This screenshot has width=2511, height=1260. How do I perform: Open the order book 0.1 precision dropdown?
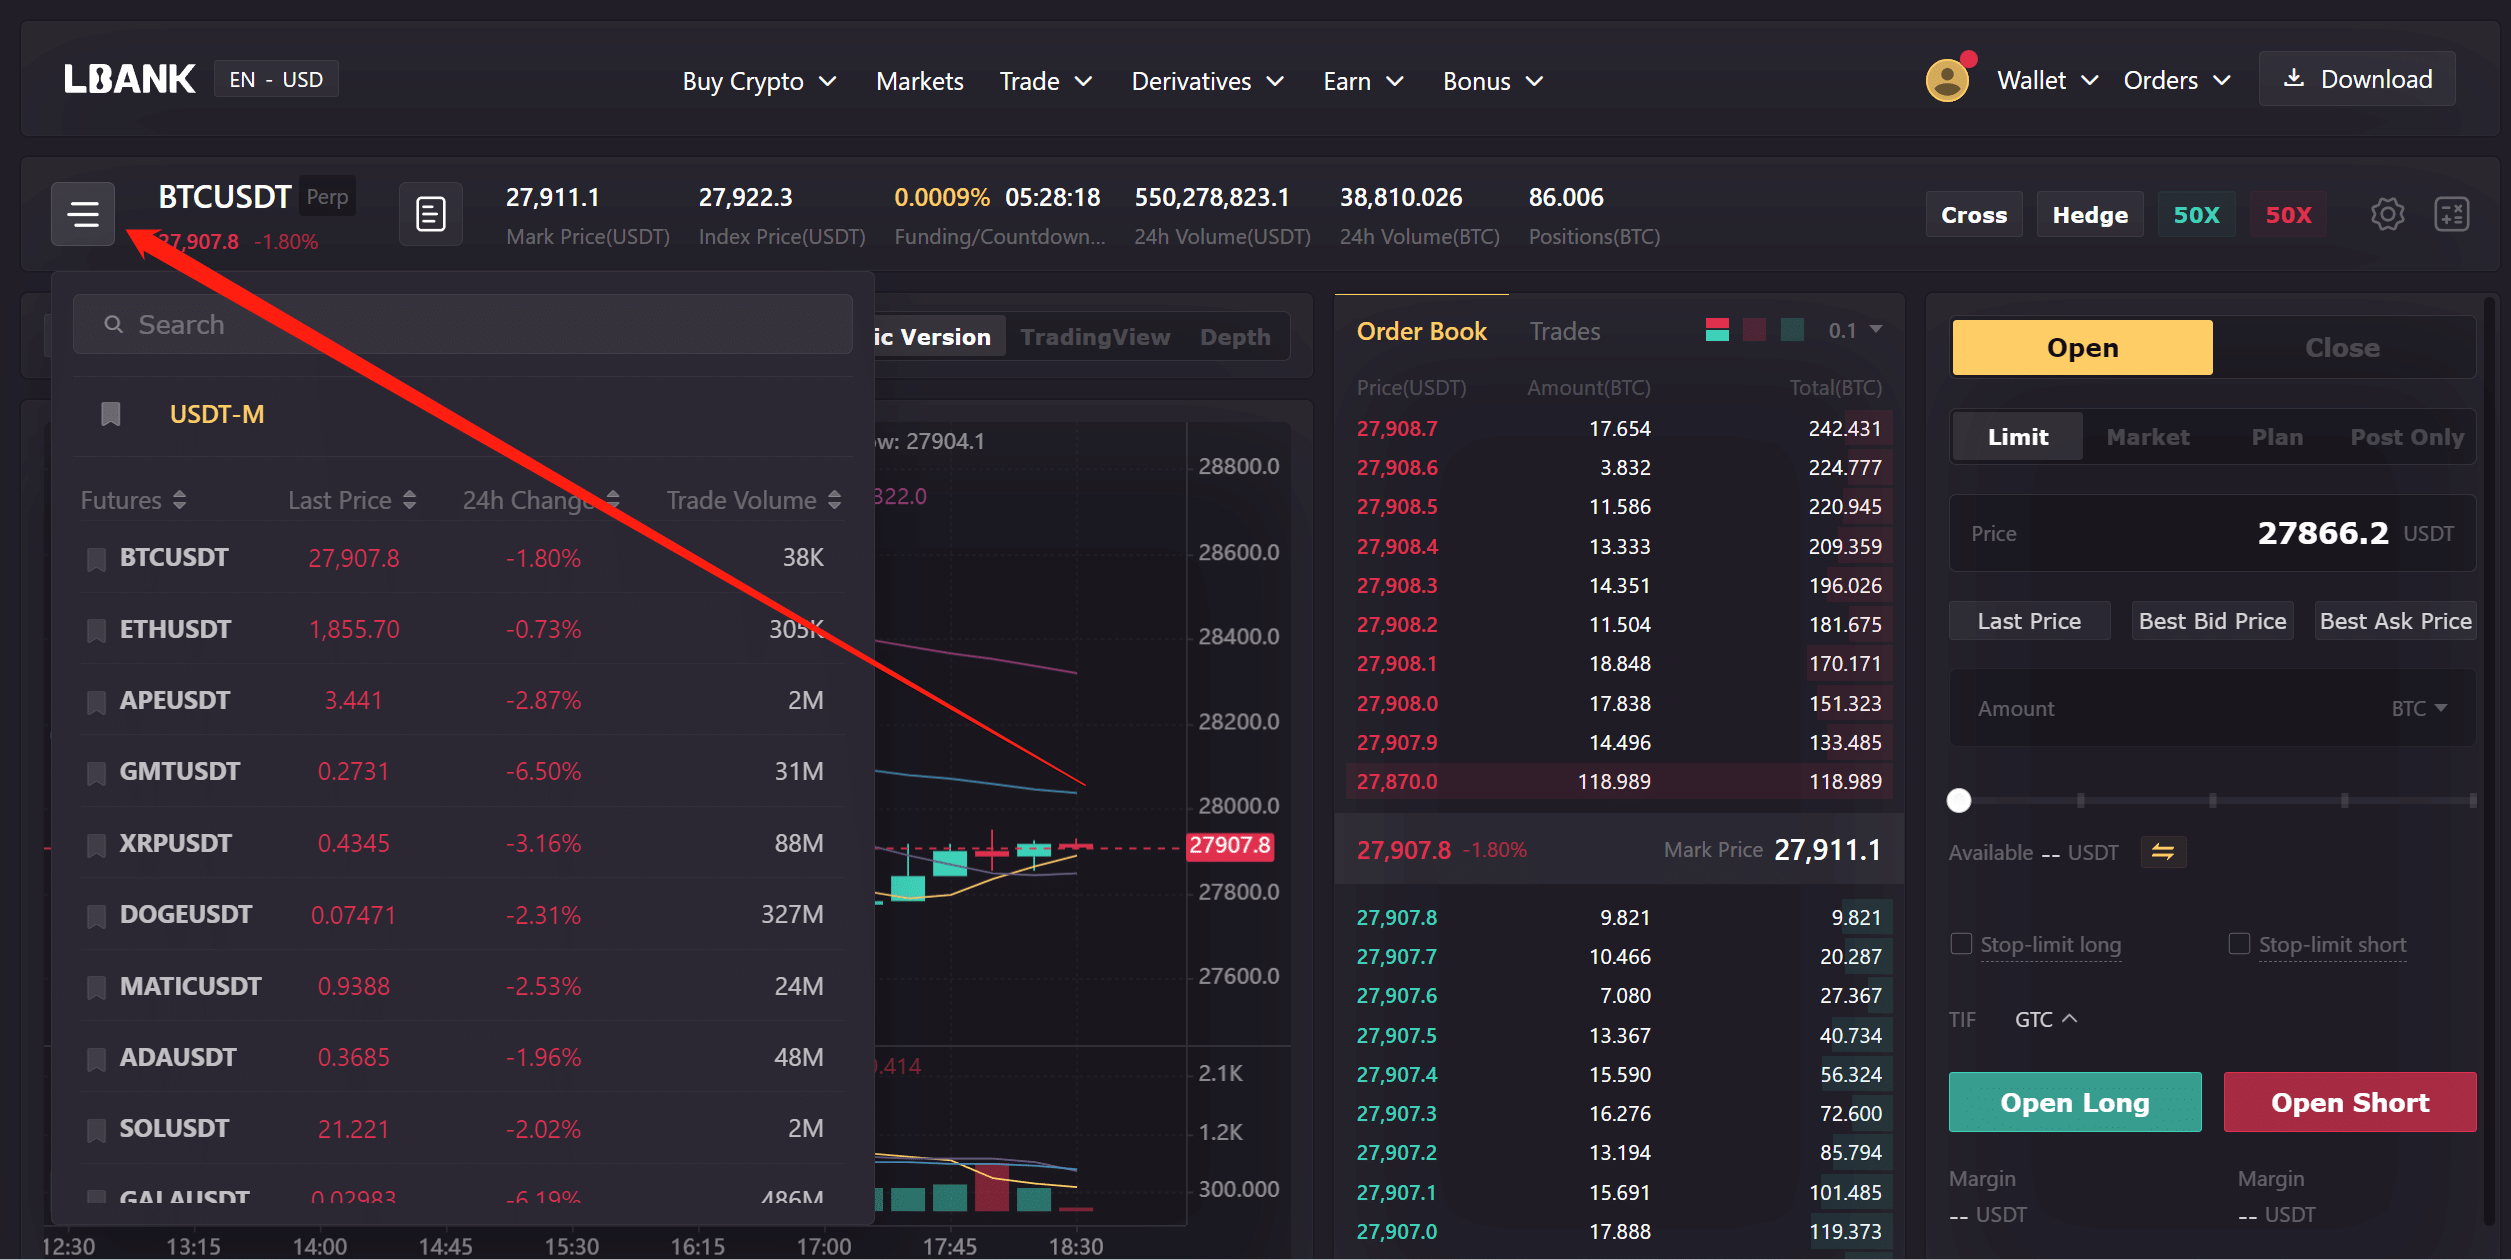(x=1855, y=330)
